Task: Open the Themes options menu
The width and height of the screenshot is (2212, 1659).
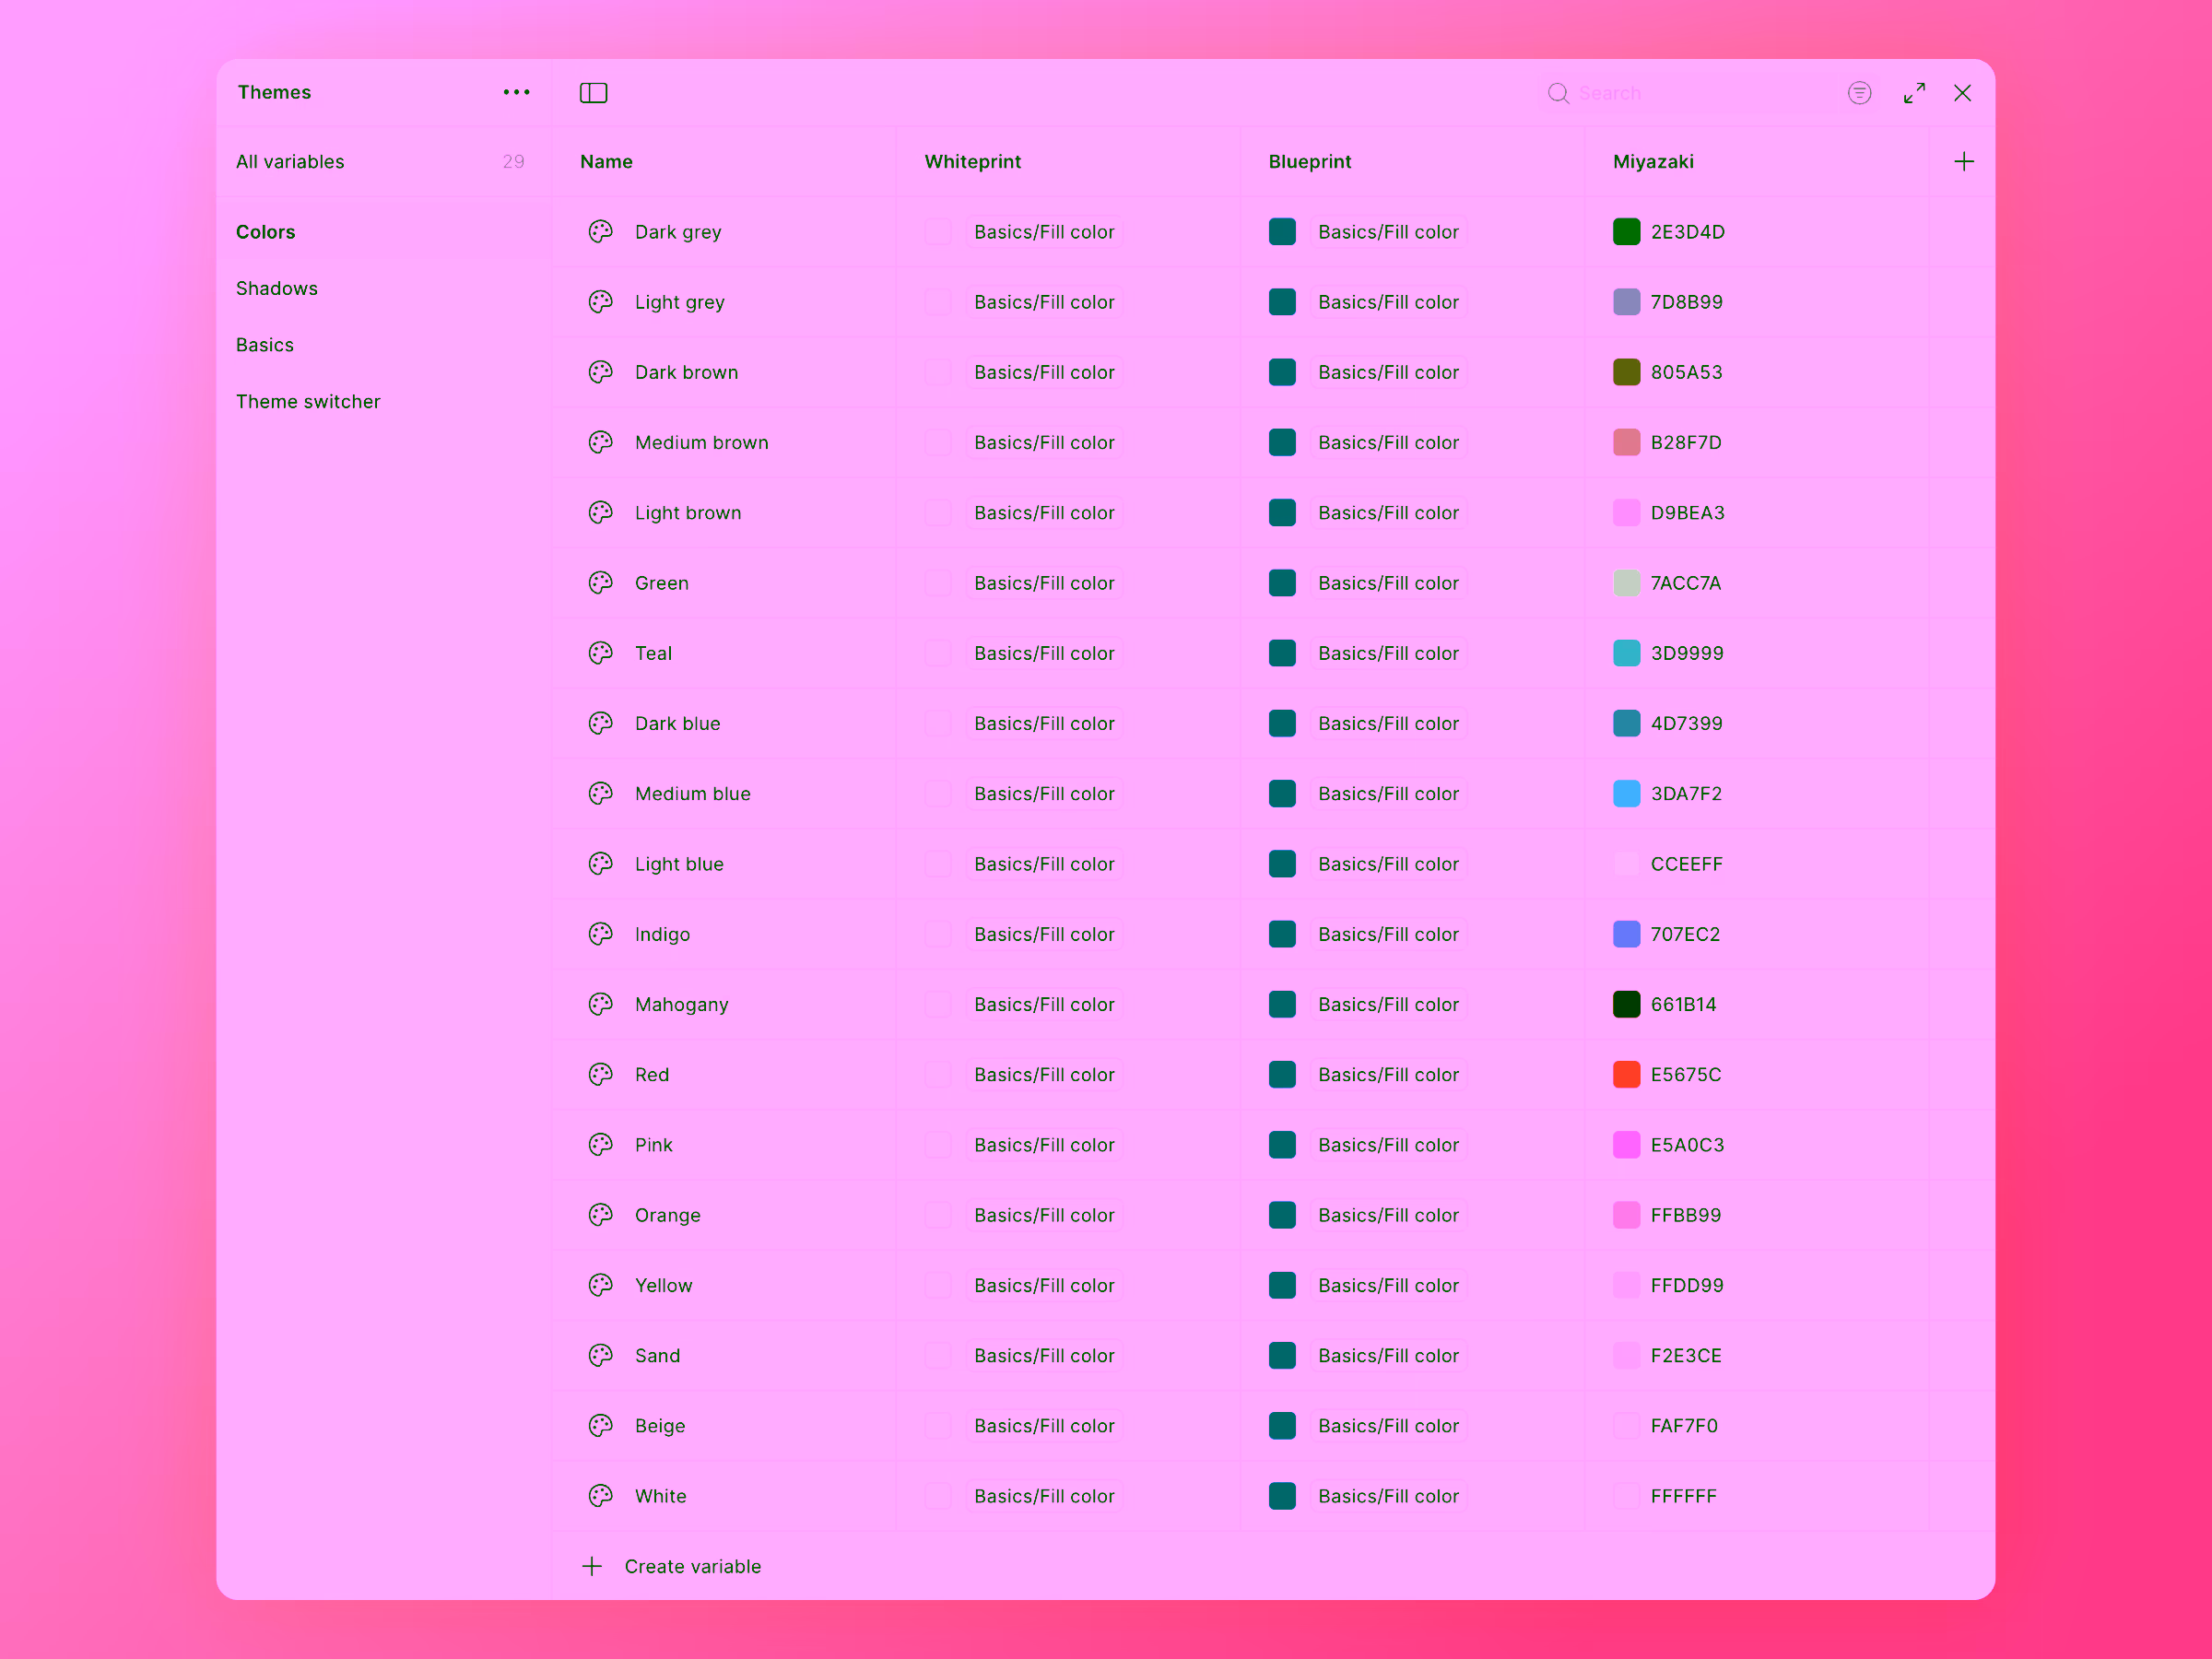Action: pos(516,92)
